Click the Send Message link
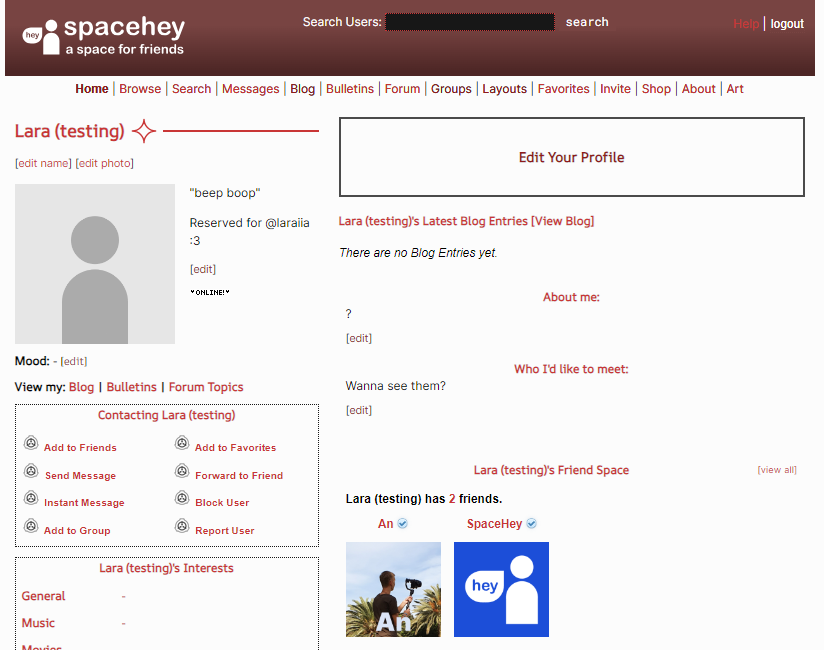The height and width of the screenshot is (650, 824). click(x=80, y=476)
